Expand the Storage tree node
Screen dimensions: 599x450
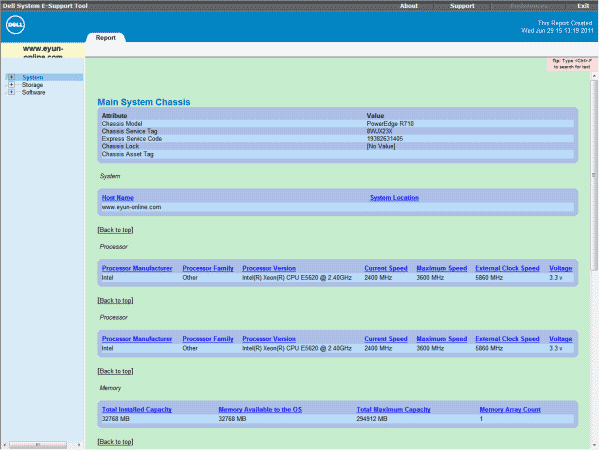(x=11, y=85)
